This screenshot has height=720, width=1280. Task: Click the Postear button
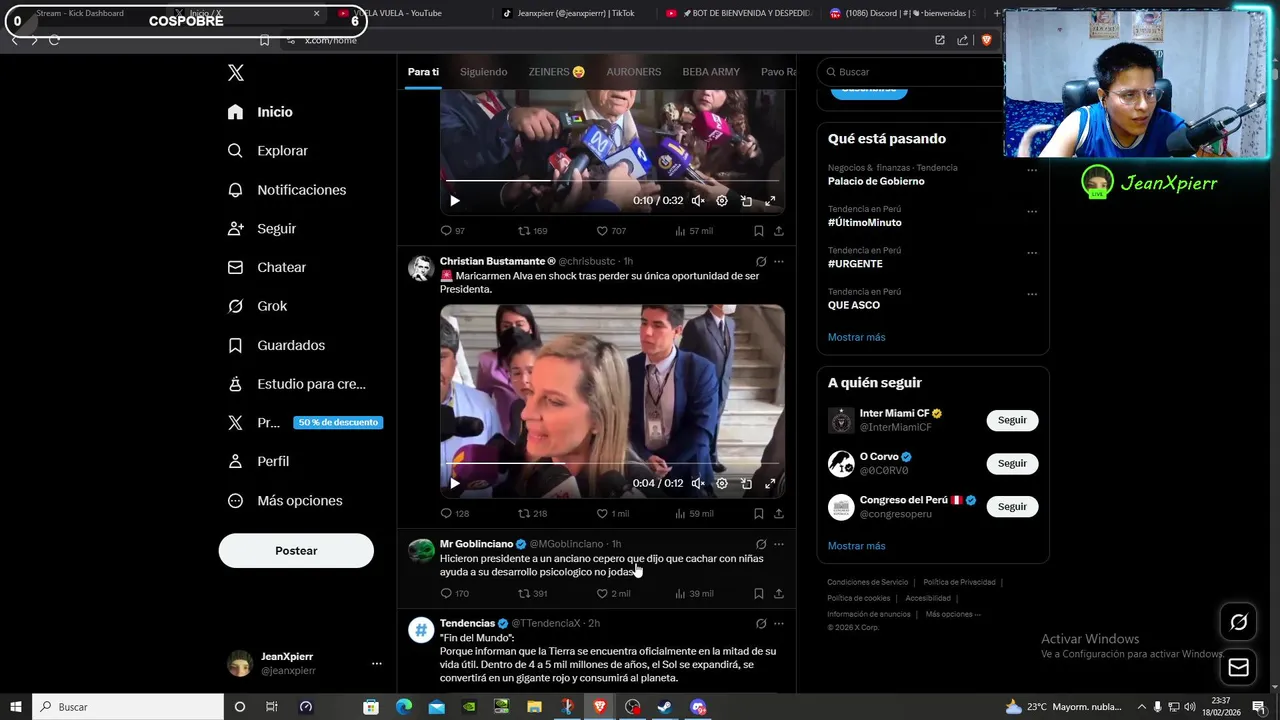coord(296,551)
